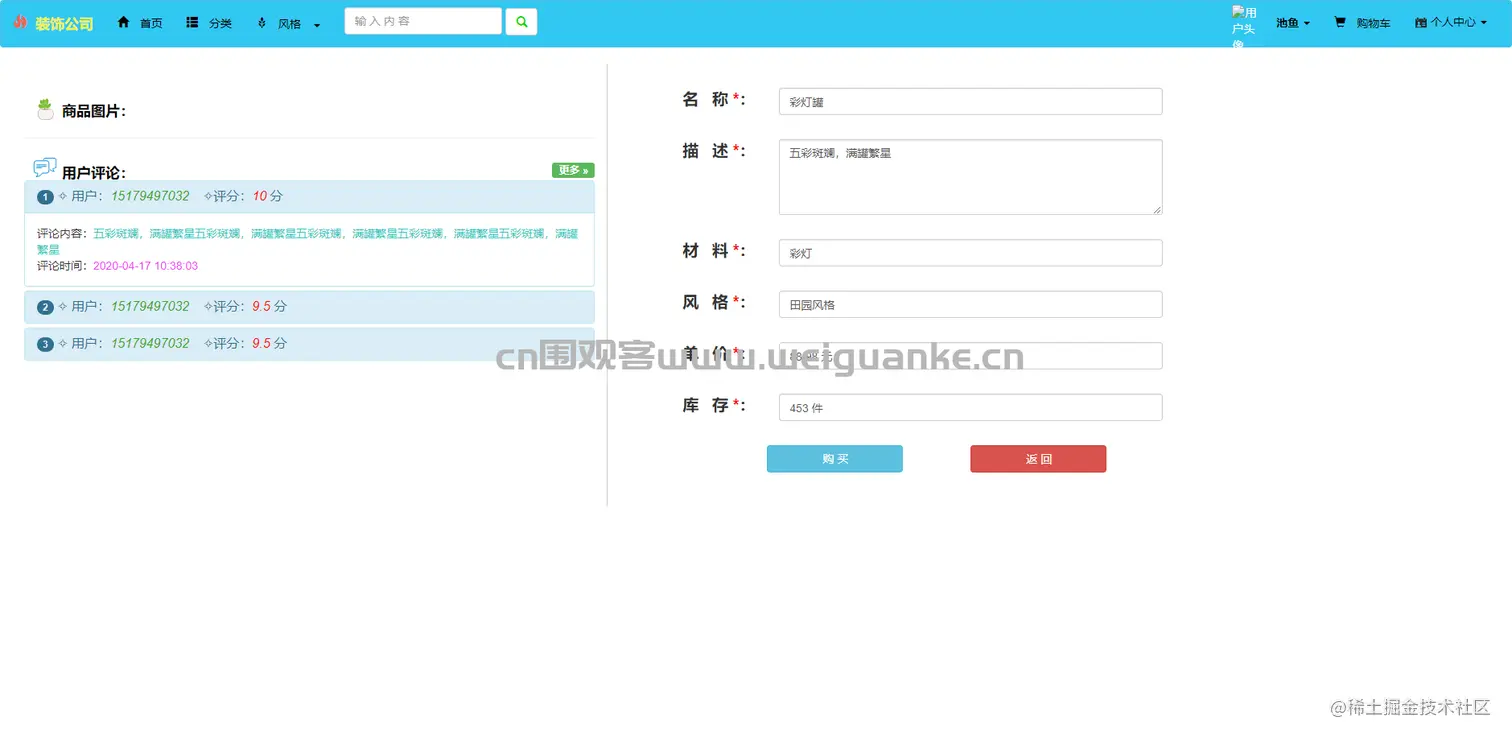The width and height of the screenshot is (1512, 739).
Task: Click the home icon in navbar
Action: pyautogui.click(x=124, y=22)
